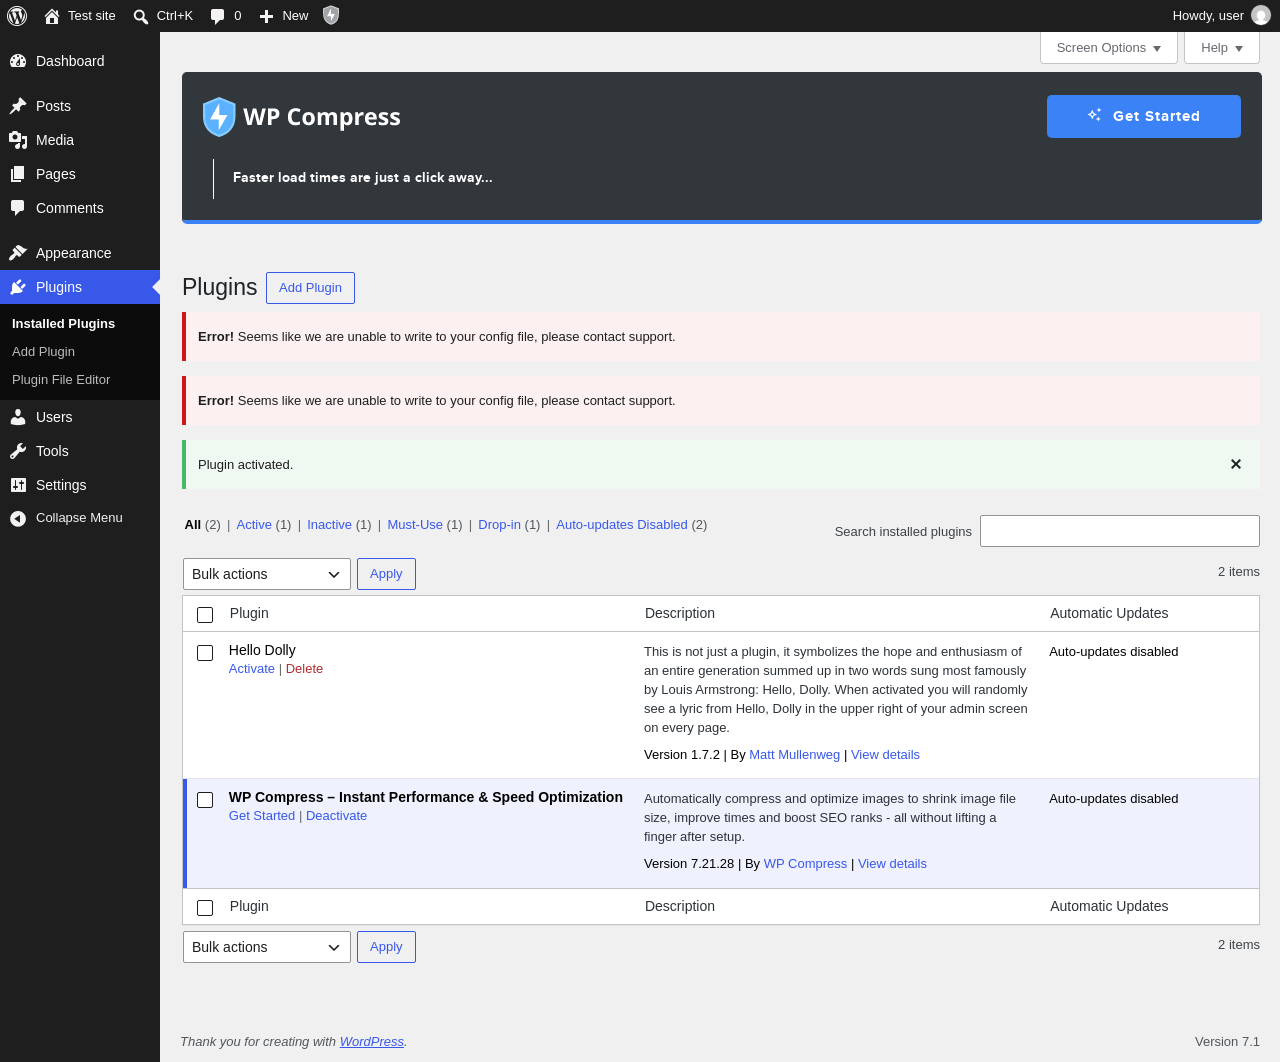Open WordPress link in footer

(x=371, y=1042)
